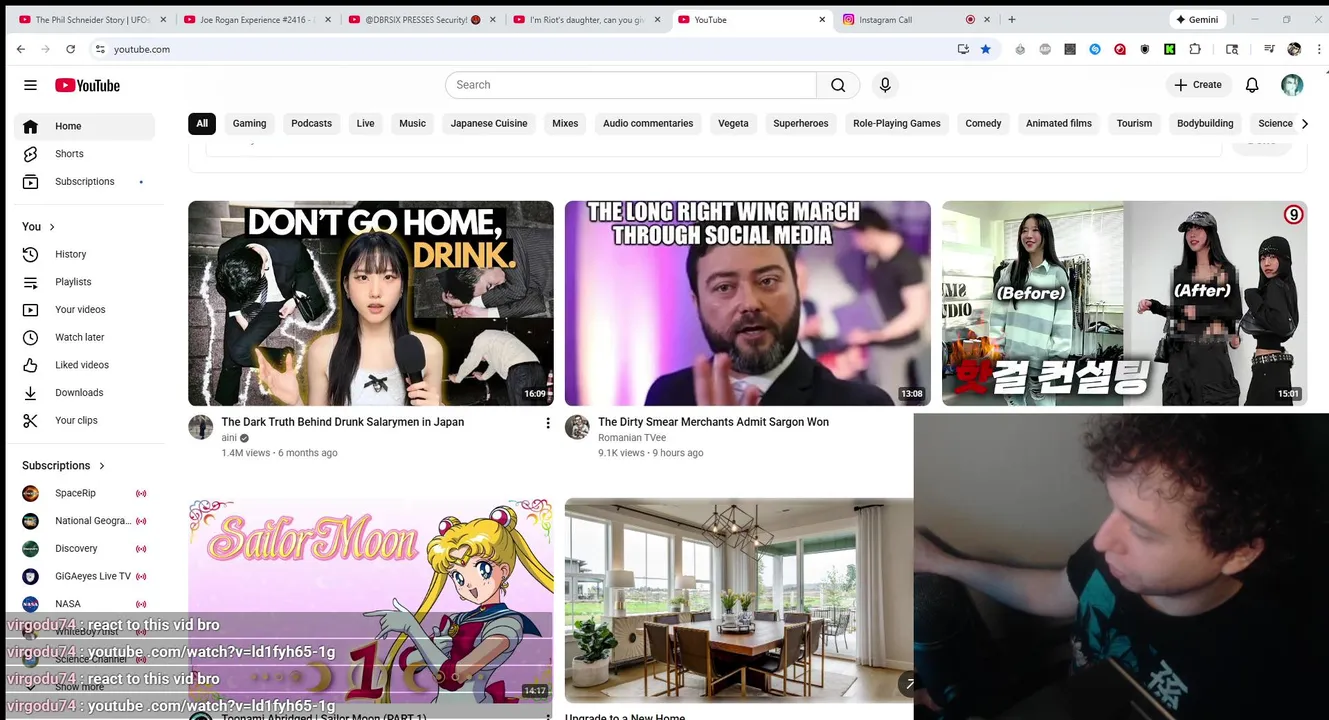1329x720 pixels.
Task: Open the Create dropdown
Action: click(x=1198, y=85)
